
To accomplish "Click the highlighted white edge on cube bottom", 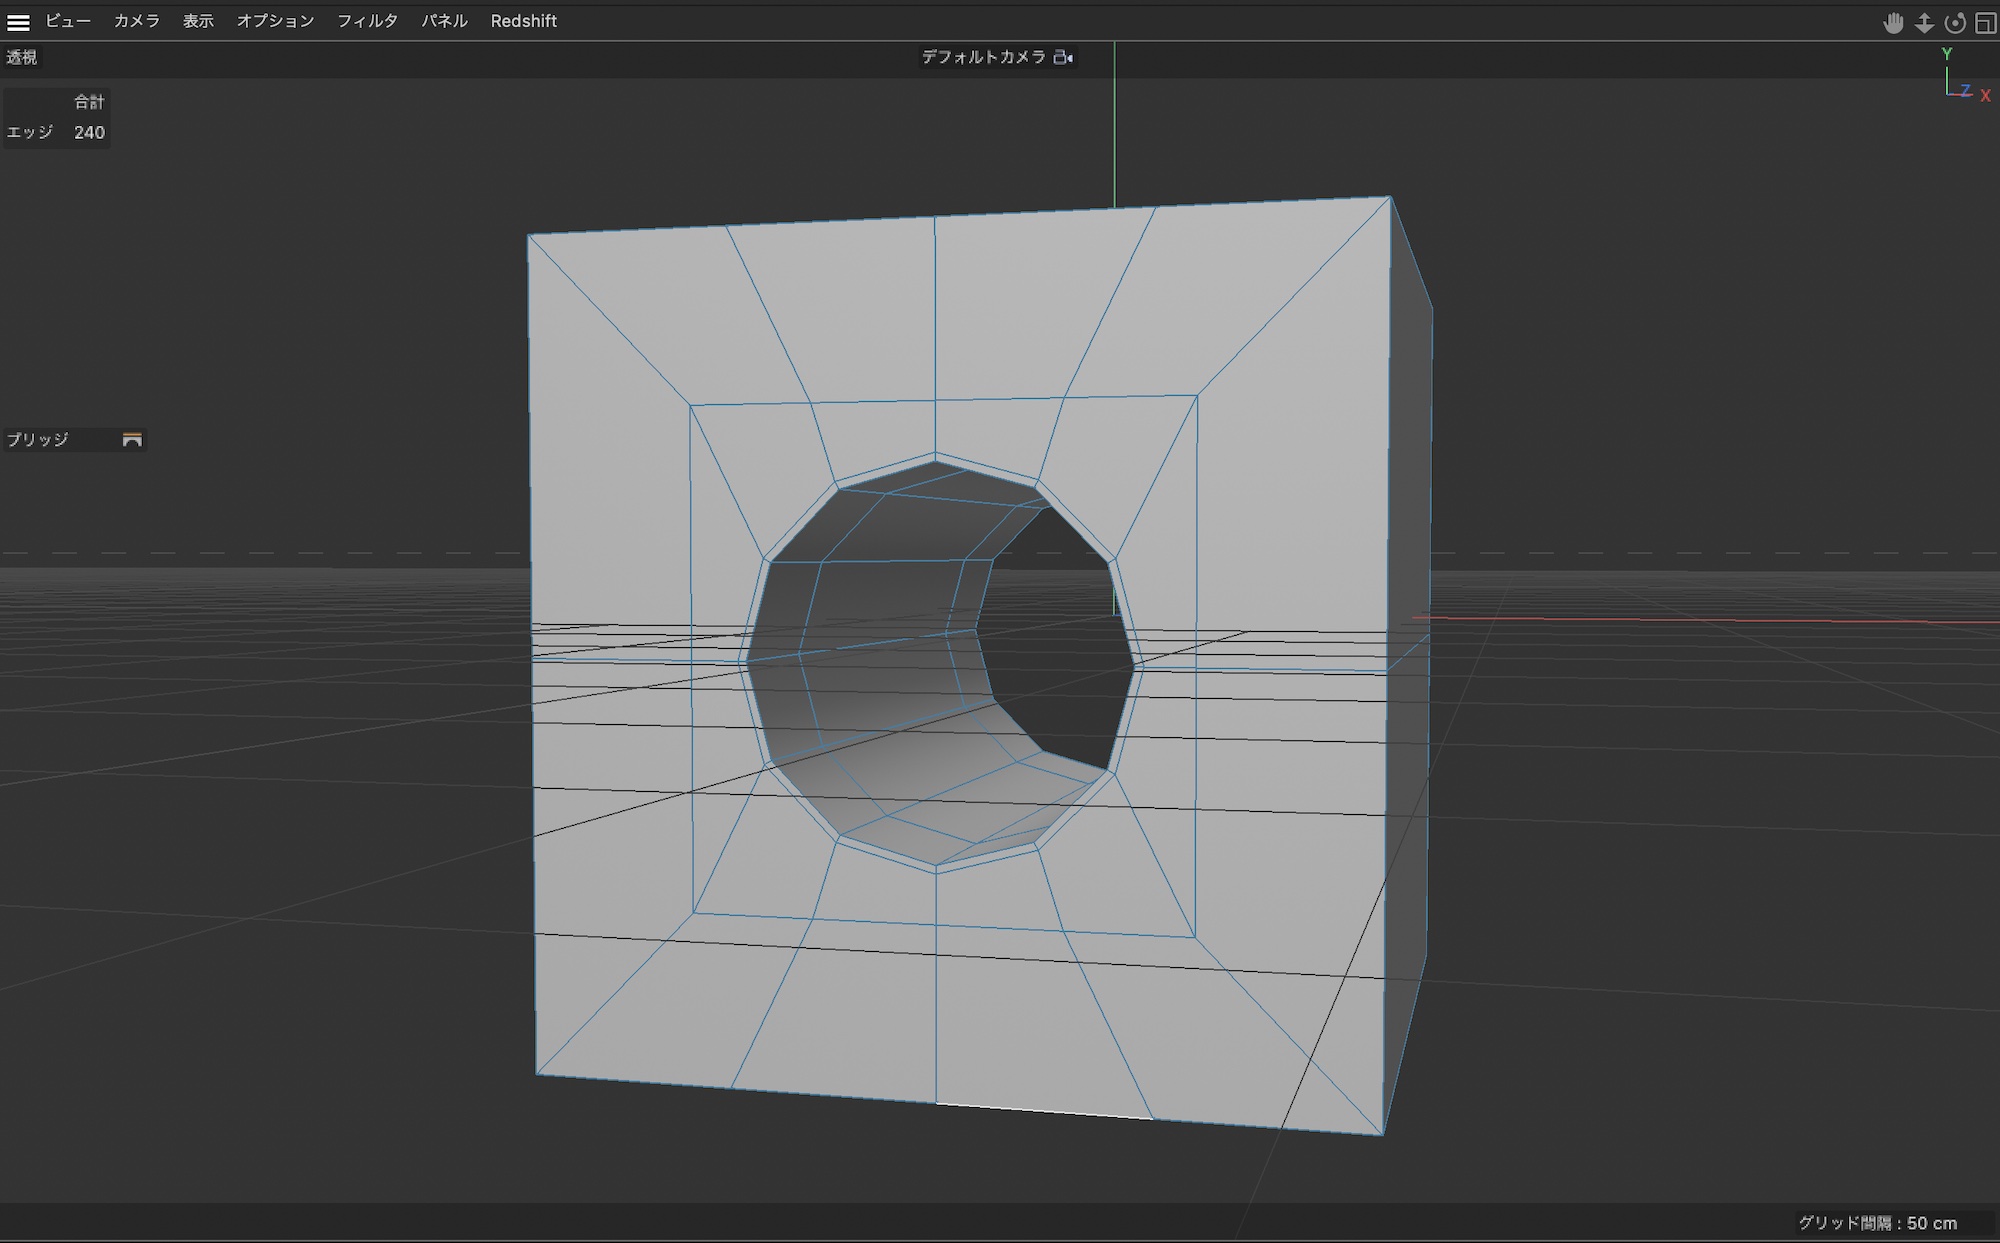I will click(x=1044, y=1111).
